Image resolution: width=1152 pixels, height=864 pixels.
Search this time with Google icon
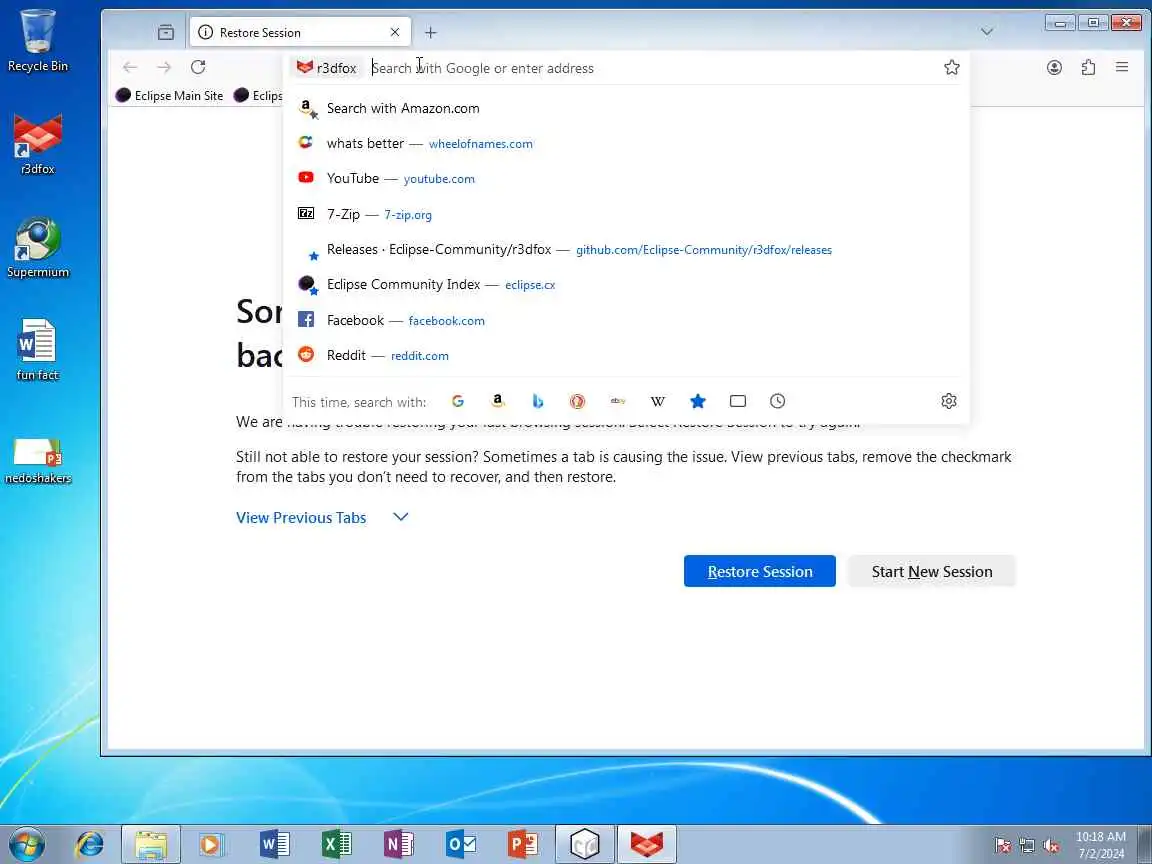pos(458,401)
